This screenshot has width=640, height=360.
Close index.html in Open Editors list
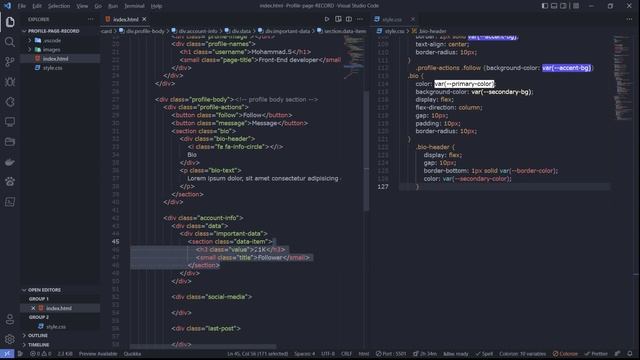[x=33, y=308]
